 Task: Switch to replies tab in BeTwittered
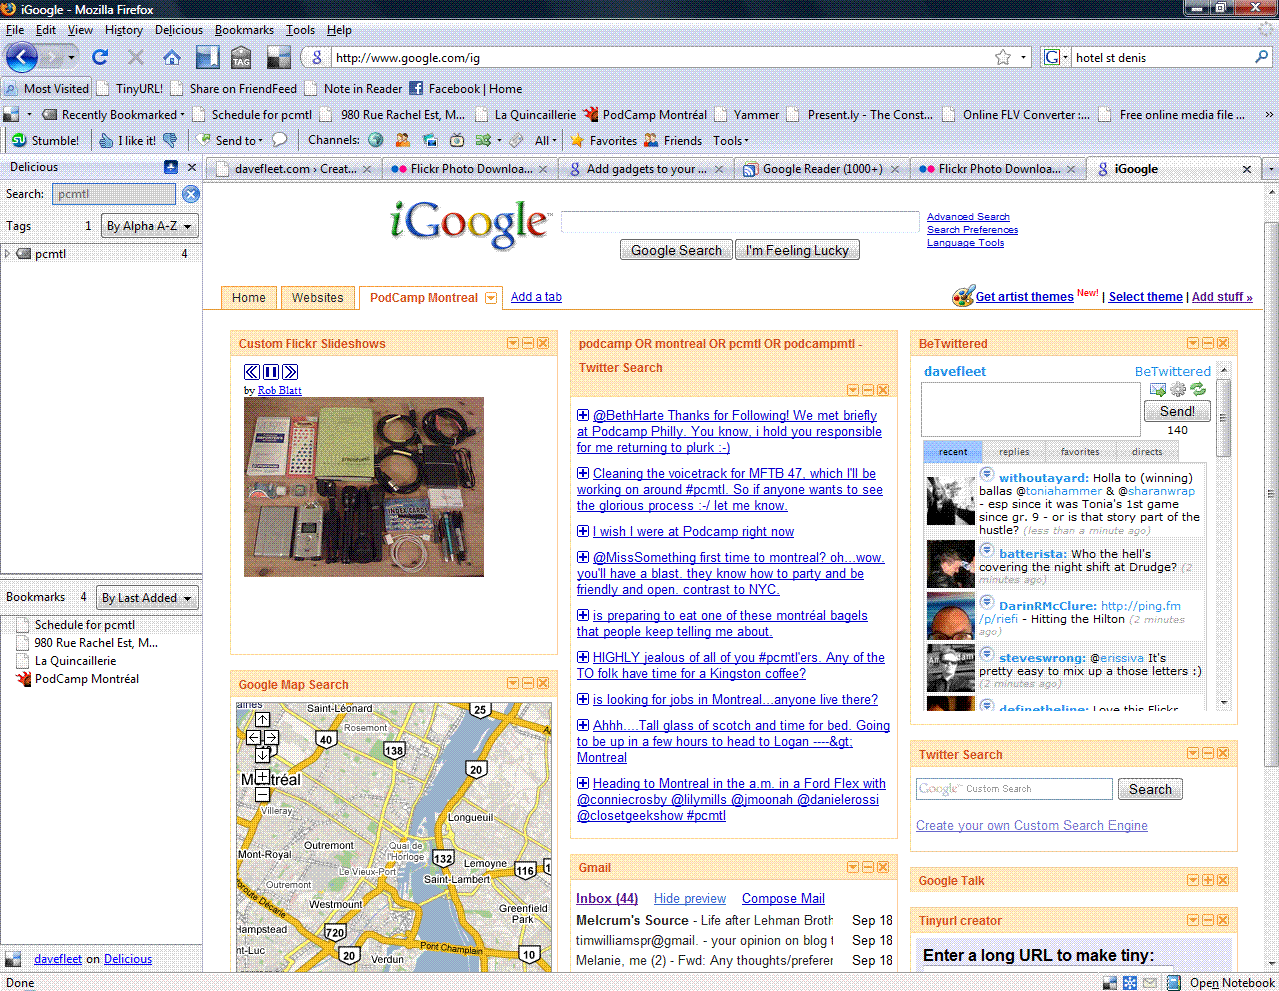[x=1014, y=452]
